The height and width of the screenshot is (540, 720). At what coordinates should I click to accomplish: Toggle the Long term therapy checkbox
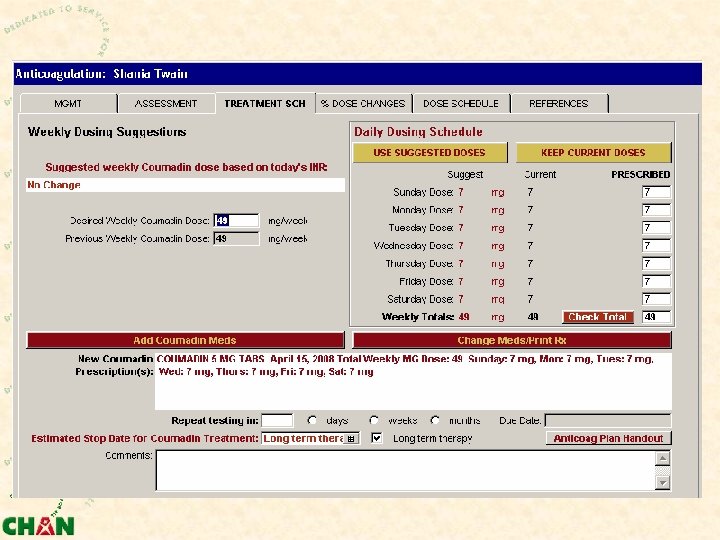click(377, 438)
